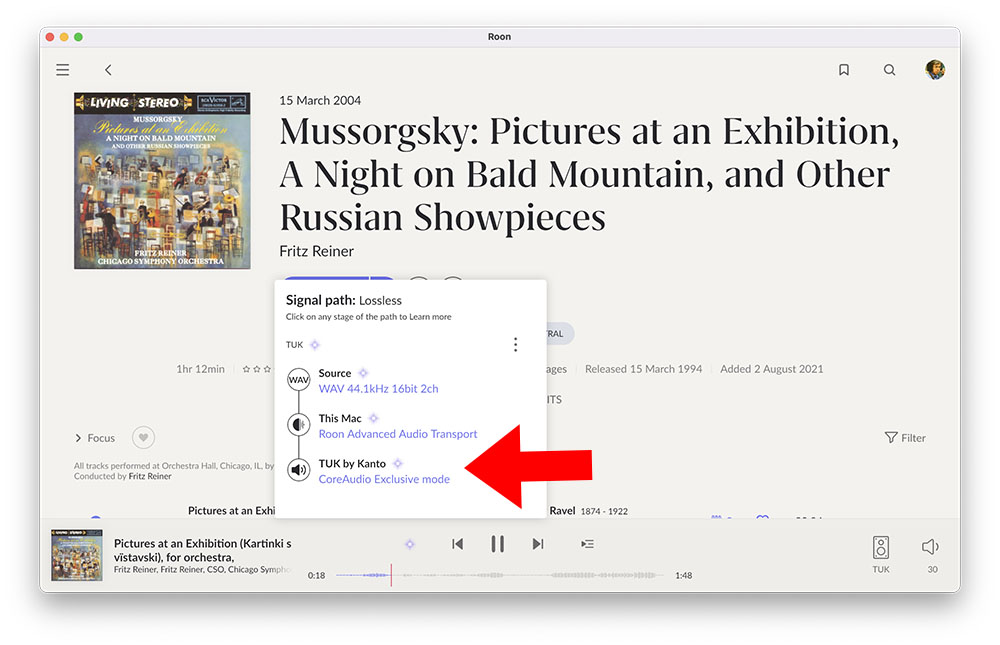Screen dimensions: 1000x645
Task: Open search with the magnifier icon
Action: [x=889, y=70]
